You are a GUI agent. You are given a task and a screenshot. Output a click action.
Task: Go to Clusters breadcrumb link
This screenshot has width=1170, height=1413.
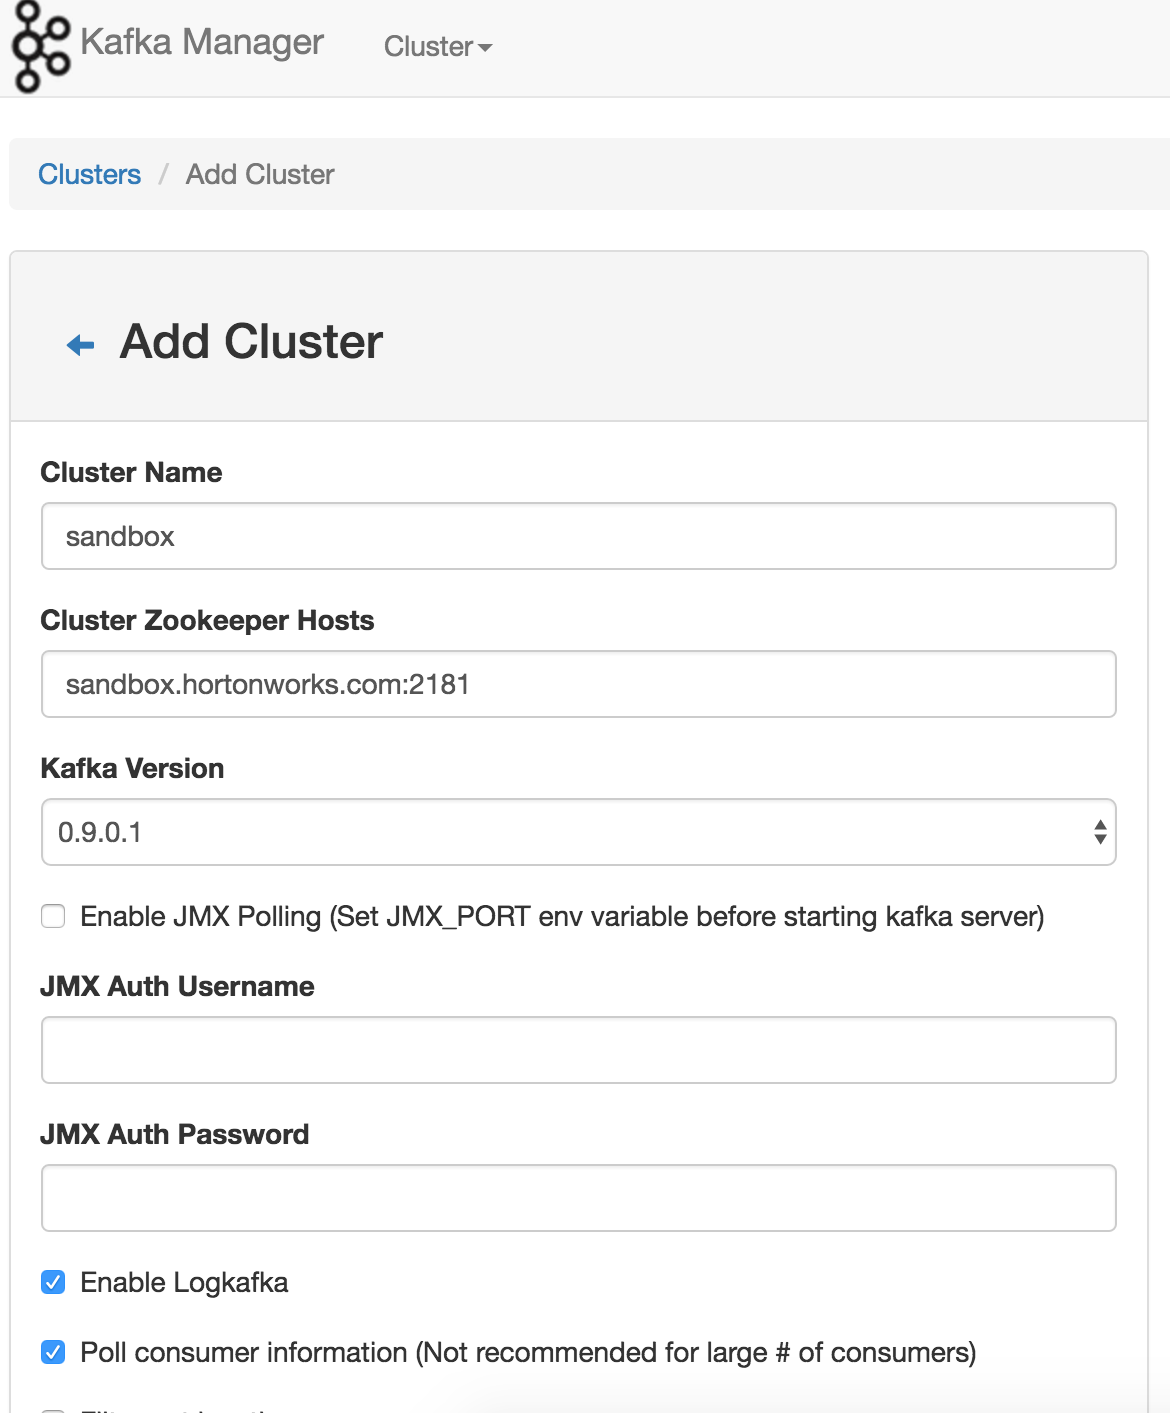pos(89,174)
